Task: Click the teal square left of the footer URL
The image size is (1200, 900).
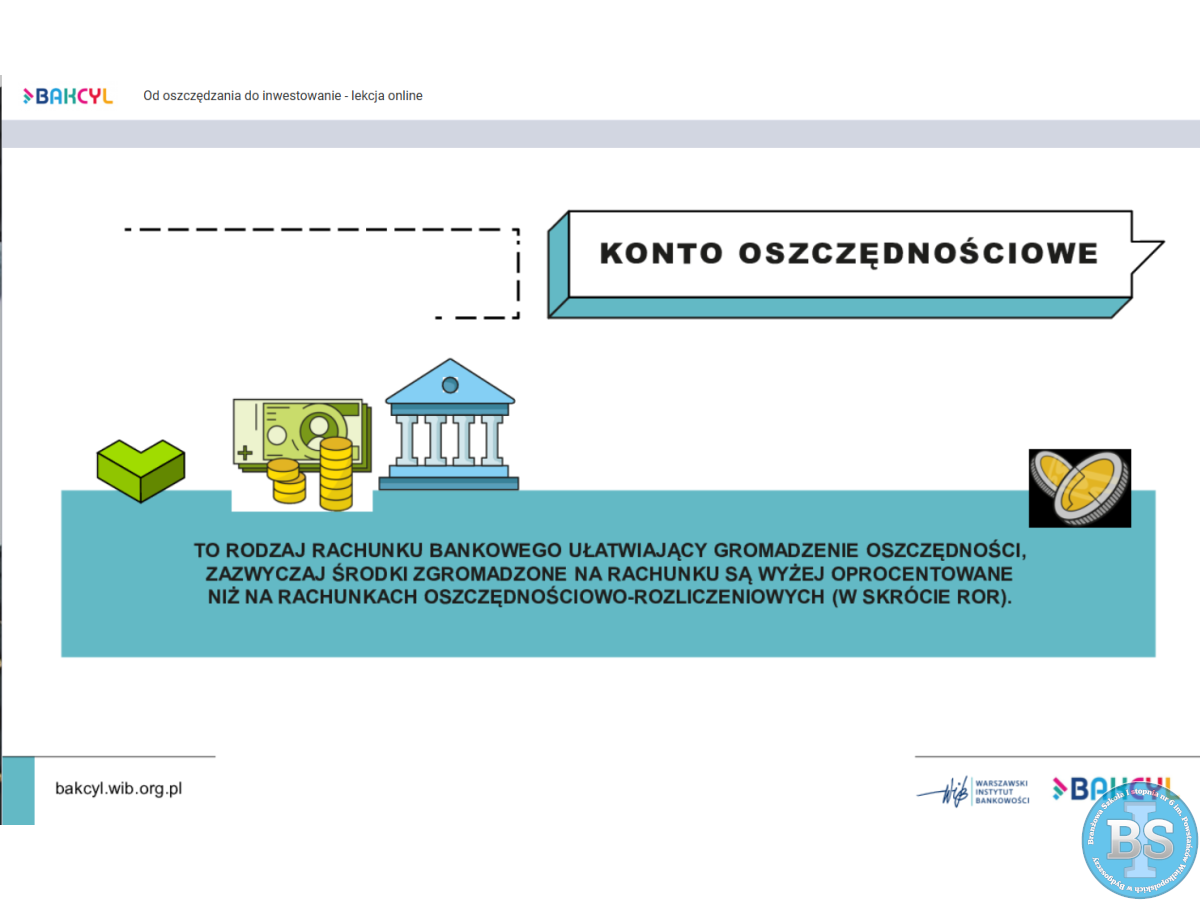Action: [x=18, y=790]
